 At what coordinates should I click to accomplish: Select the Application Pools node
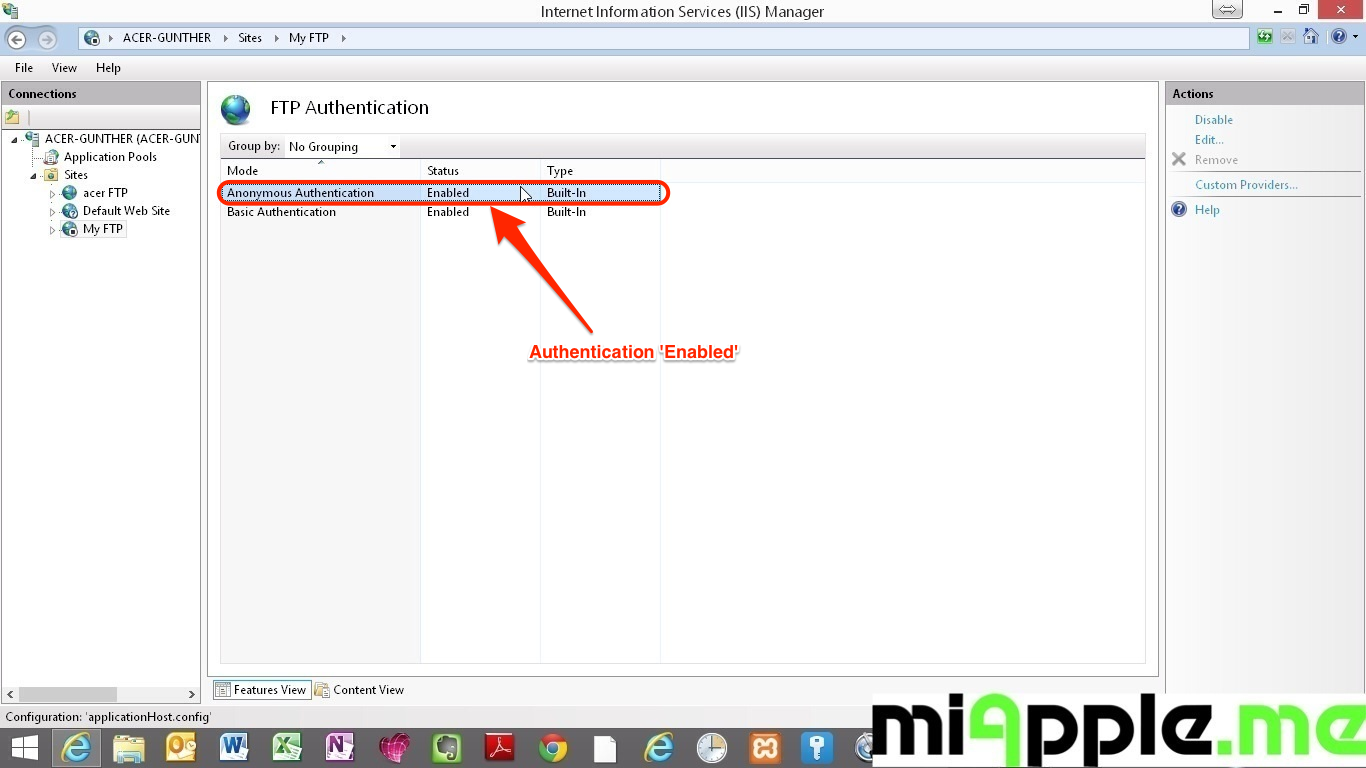pos(109,157)
